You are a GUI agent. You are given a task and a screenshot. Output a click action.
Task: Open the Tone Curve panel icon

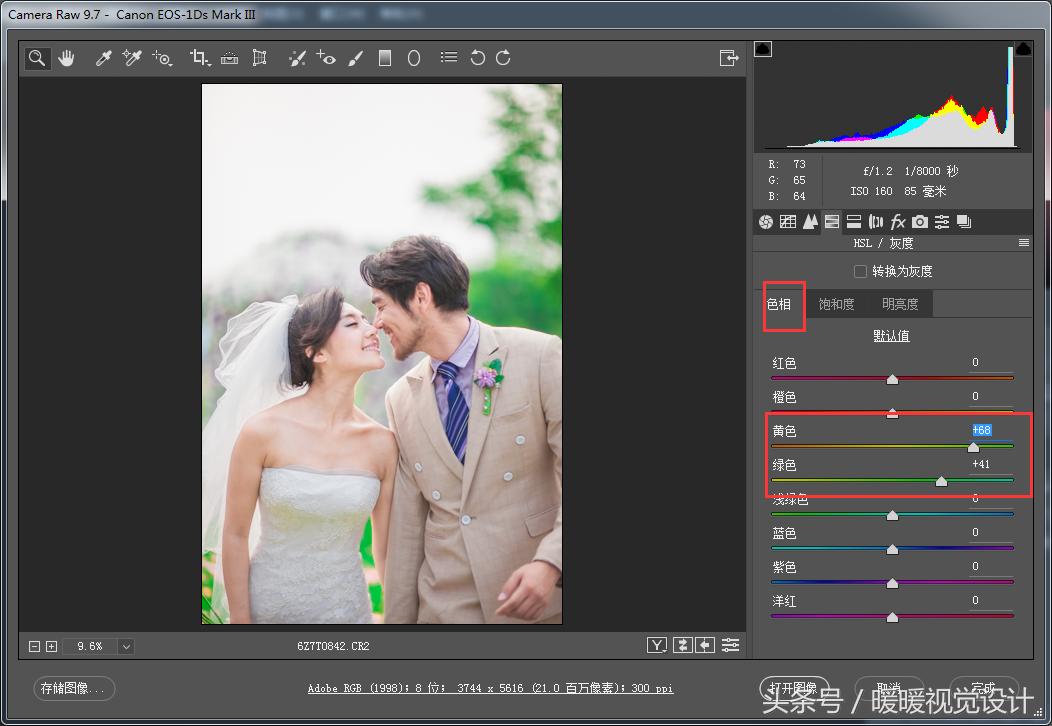pos(787,222)
